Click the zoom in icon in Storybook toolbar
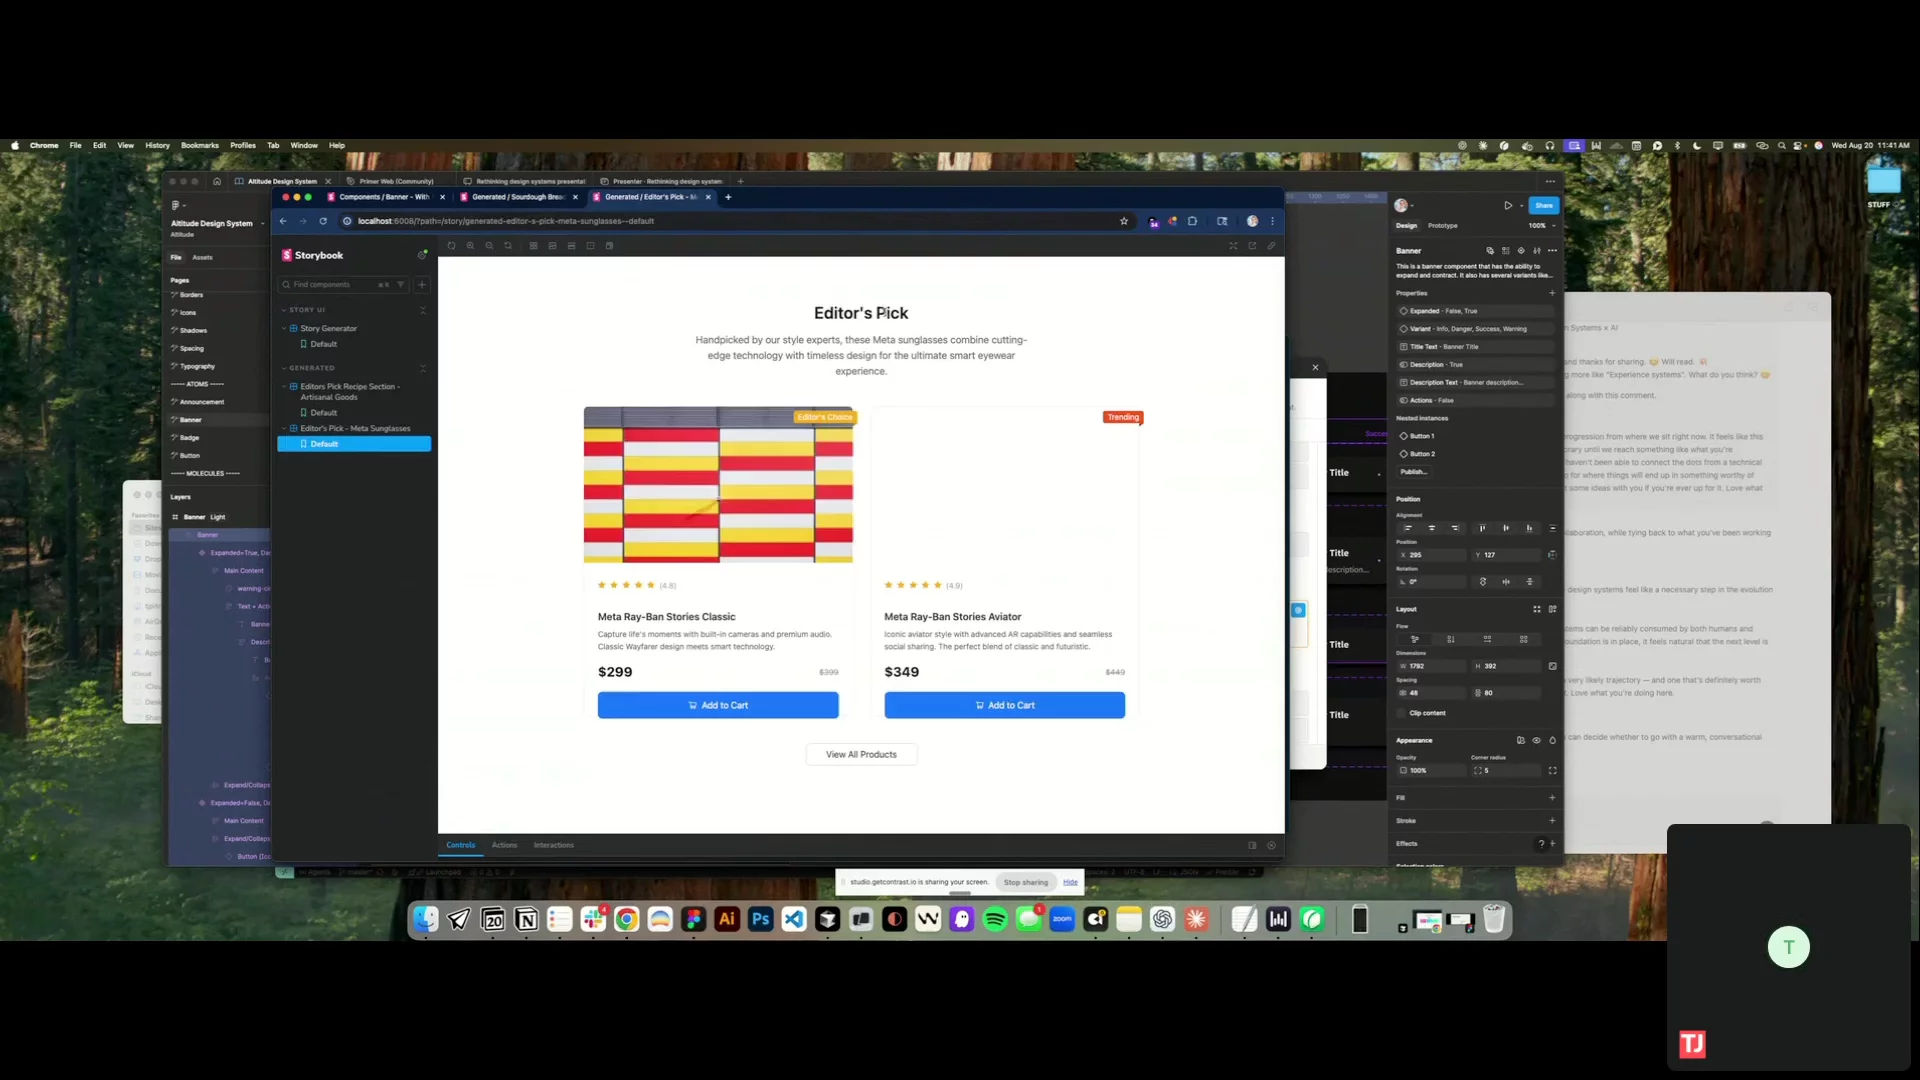 tap(470, 246)
